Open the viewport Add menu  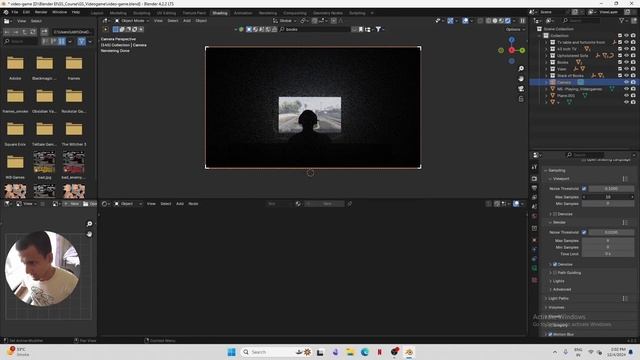pos(187,20)
